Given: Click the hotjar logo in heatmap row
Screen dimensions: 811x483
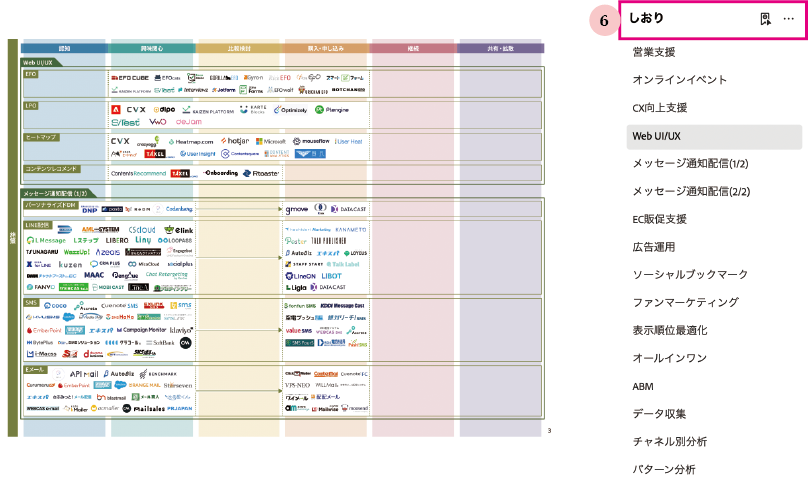Looking at the screenshot, I should point(235,141).
